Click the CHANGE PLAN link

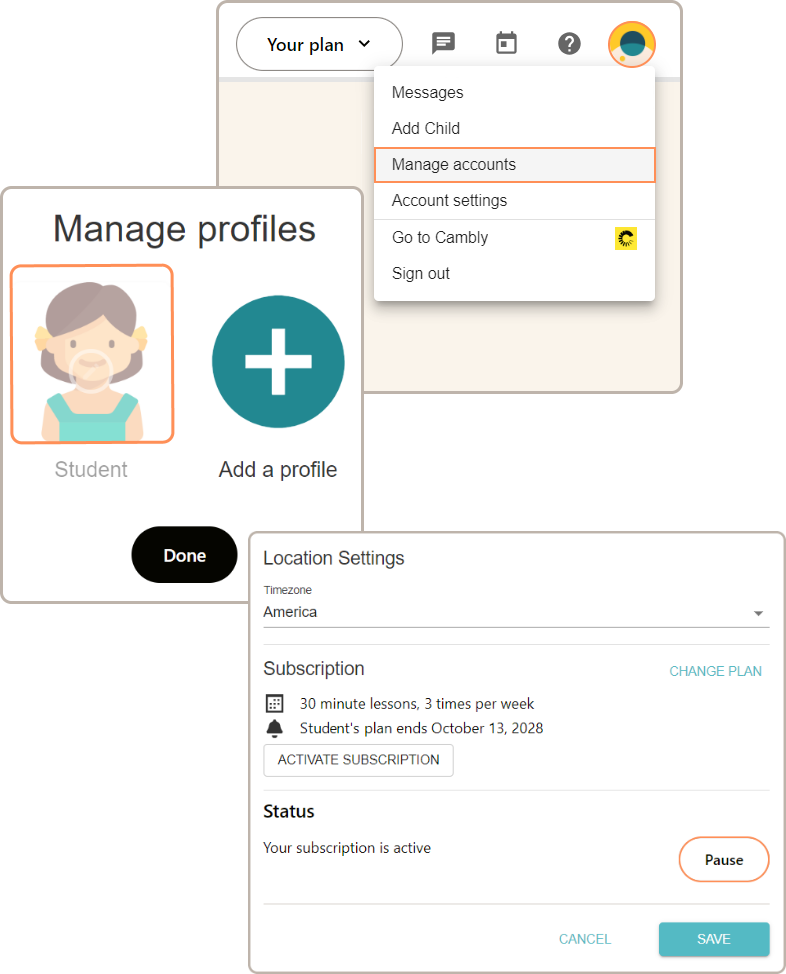pos(715,671)
